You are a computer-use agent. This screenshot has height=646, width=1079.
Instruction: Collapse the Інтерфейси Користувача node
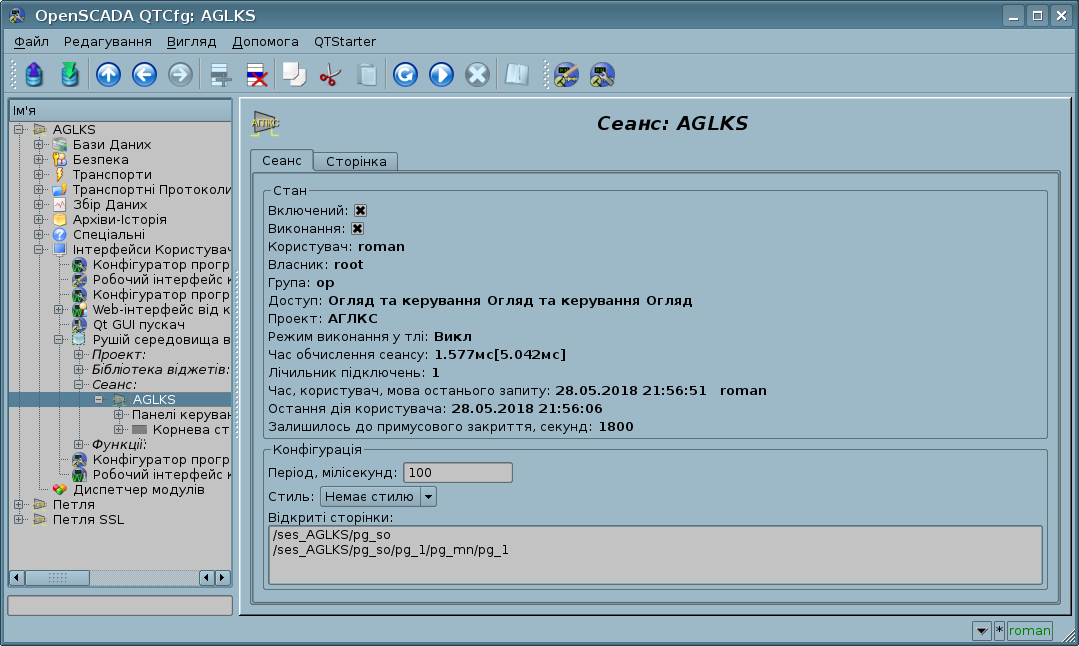coord(39,249)
